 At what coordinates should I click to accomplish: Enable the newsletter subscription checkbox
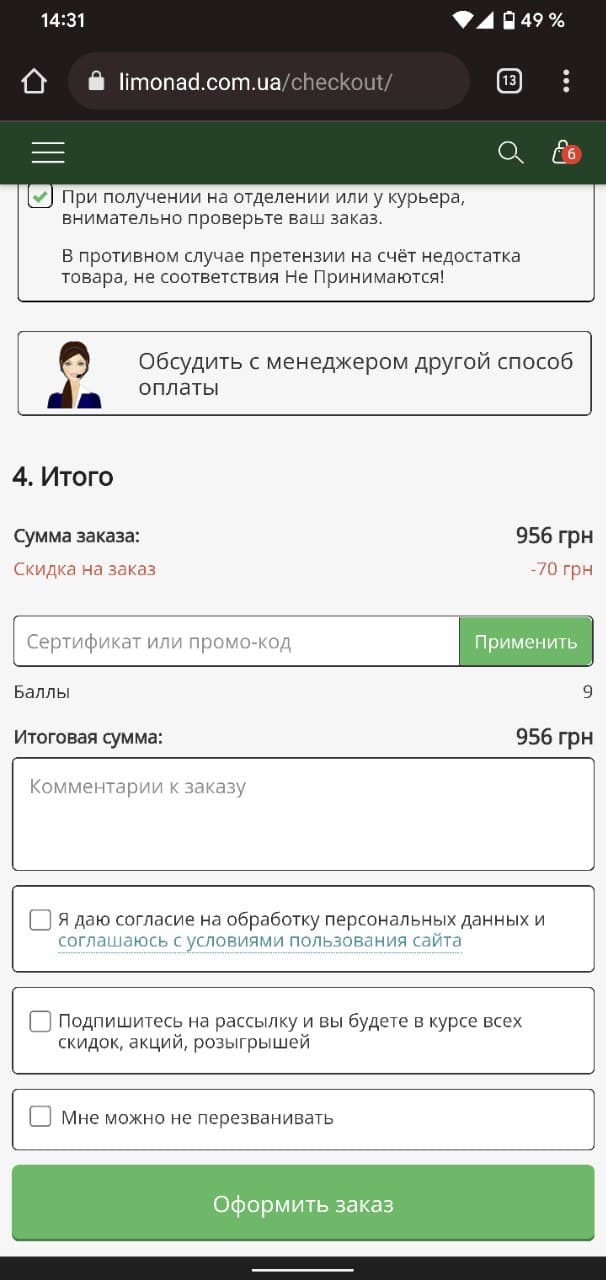pos(40,1021)
